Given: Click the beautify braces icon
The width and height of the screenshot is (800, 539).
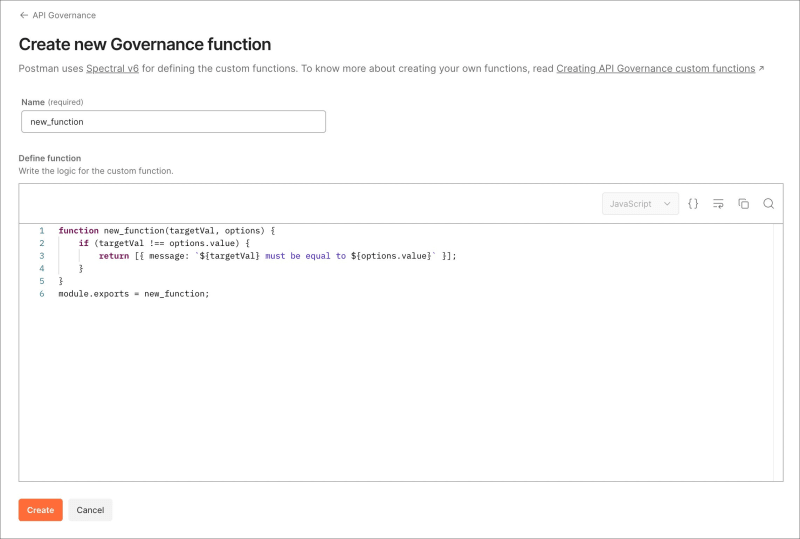Looking at the screenshot, I should [693, 204].
